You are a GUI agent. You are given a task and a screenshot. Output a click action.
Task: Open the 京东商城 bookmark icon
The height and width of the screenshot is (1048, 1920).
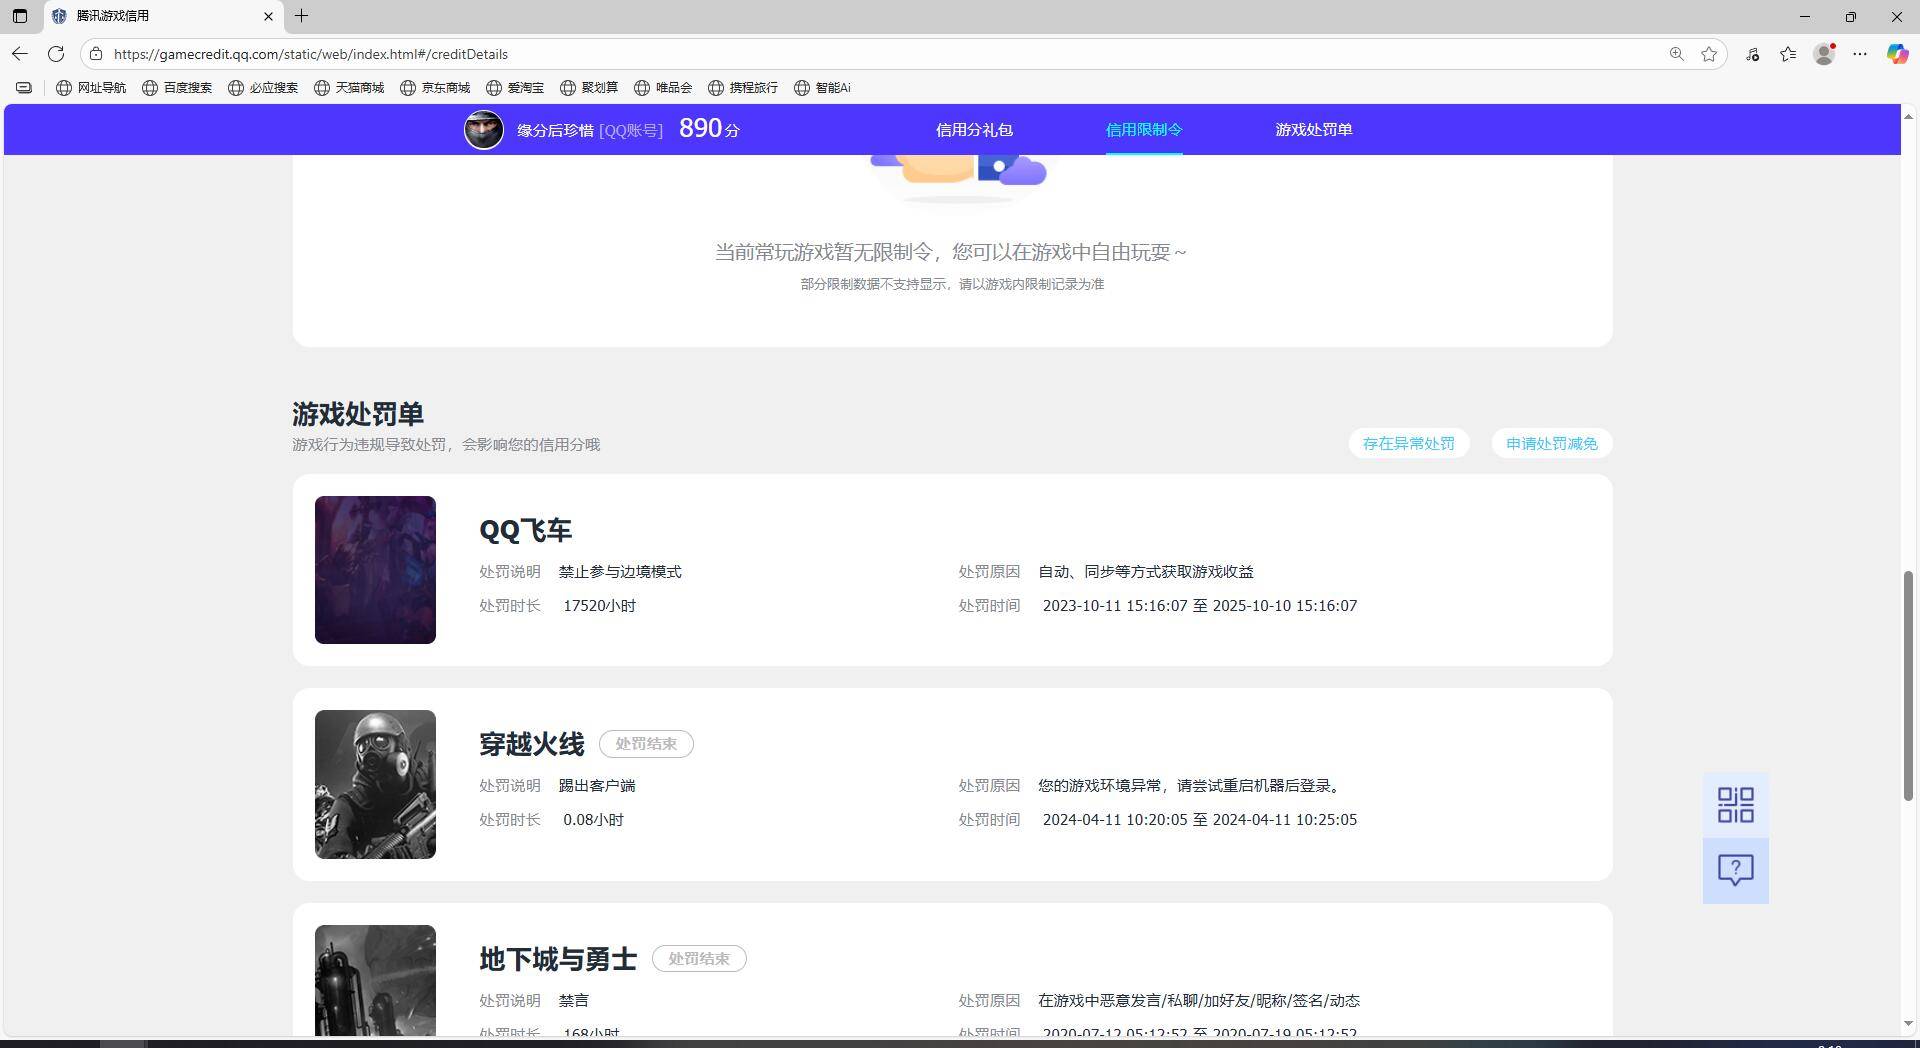pyautogui.click(x=408, y=87)
